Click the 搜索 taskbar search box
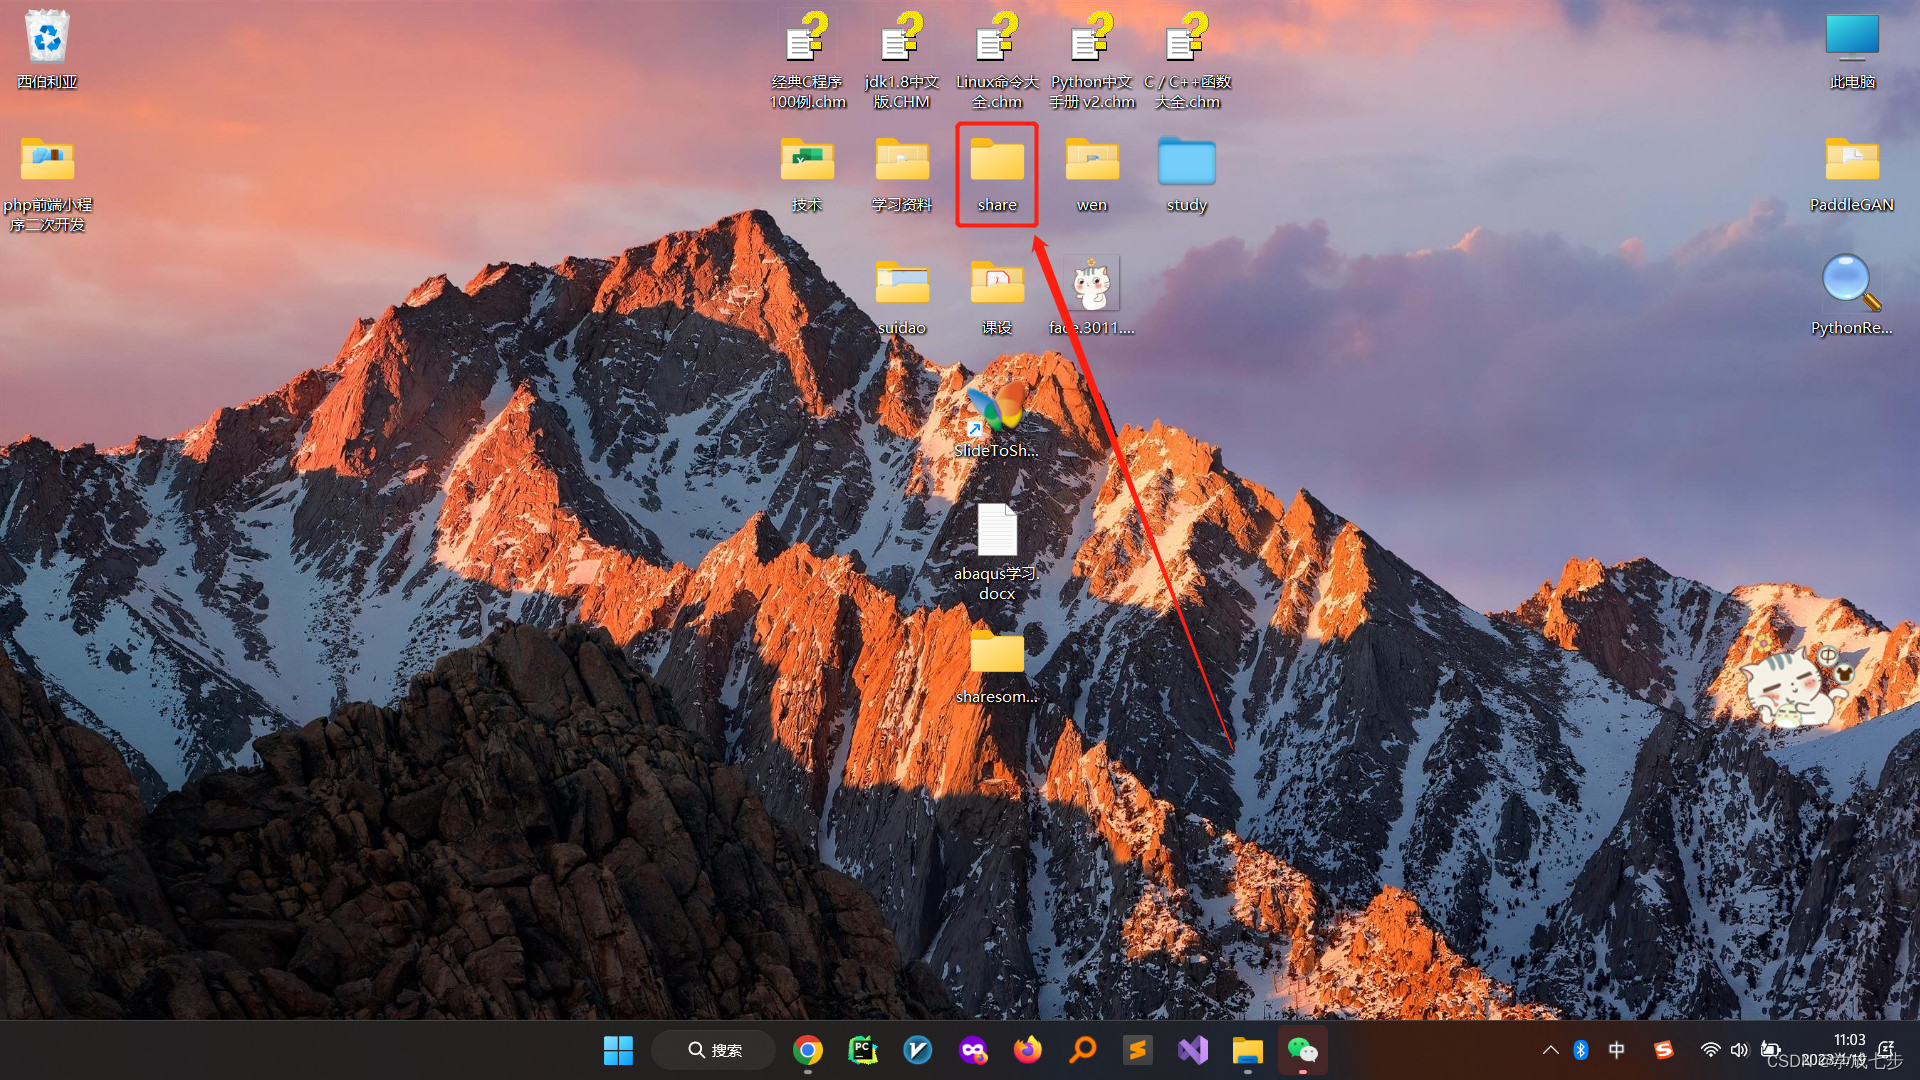 click(x=714, y=1050)
